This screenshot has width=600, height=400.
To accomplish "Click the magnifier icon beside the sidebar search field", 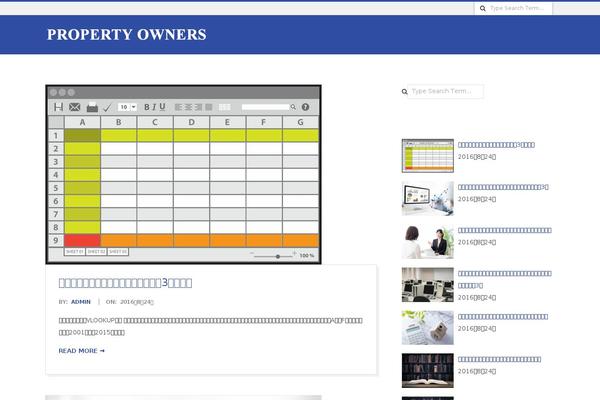I will [404, 91].
